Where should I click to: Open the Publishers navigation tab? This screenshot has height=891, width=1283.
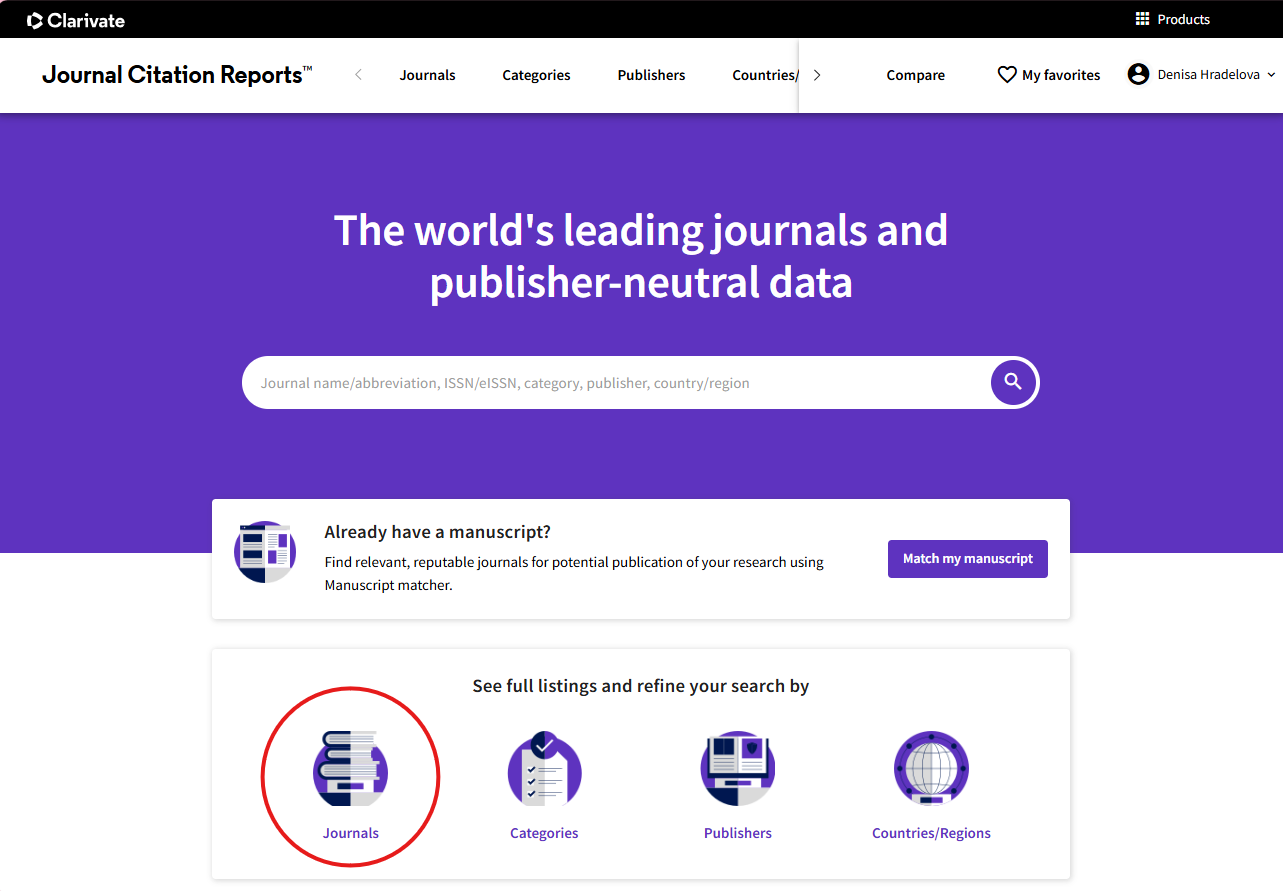tap(651, 75)
